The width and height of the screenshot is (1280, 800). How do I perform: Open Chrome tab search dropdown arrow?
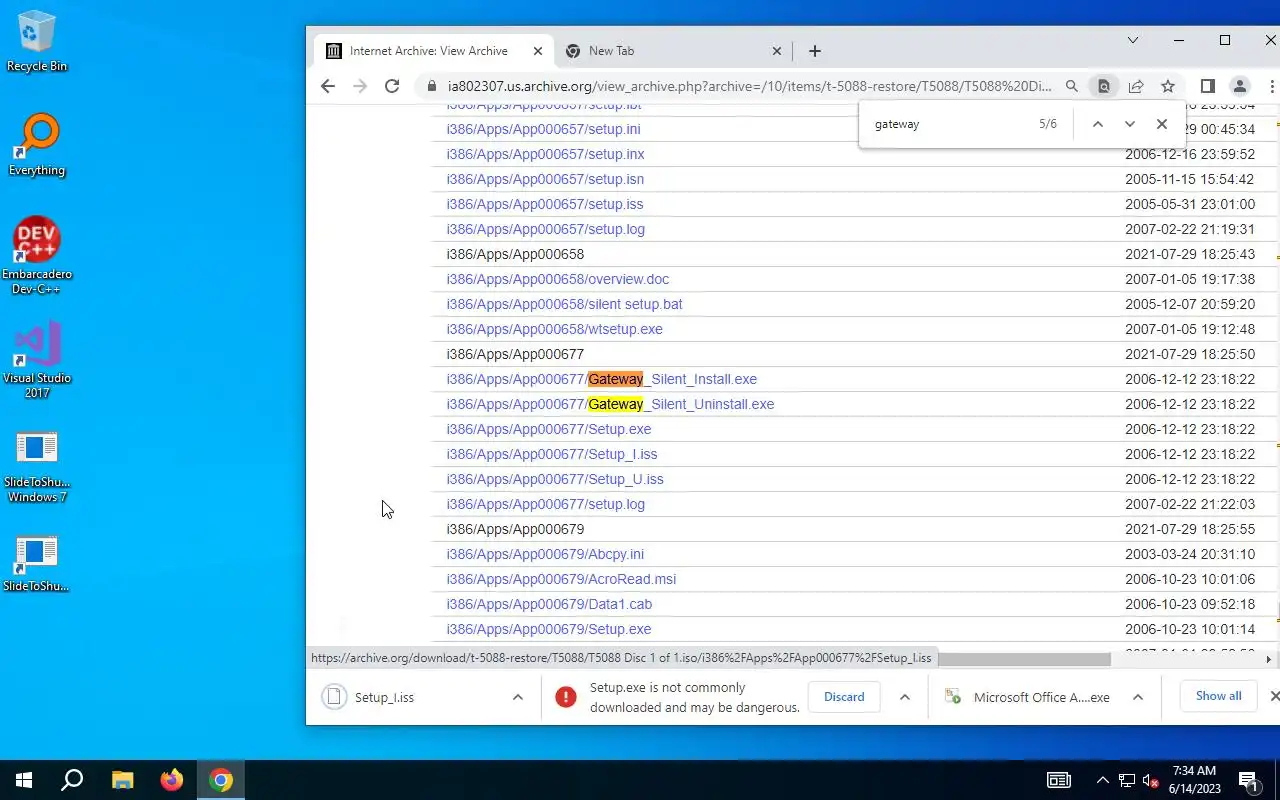1133,40
